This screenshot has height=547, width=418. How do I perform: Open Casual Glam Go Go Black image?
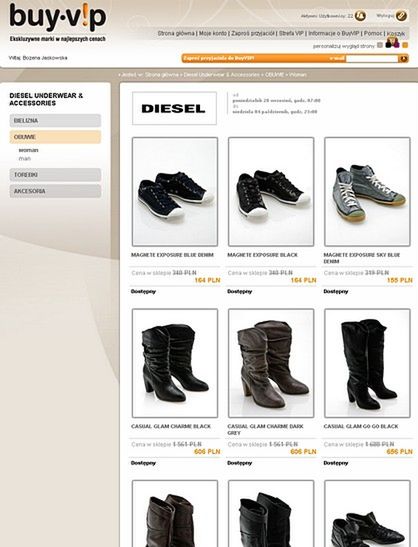(367, 363)
